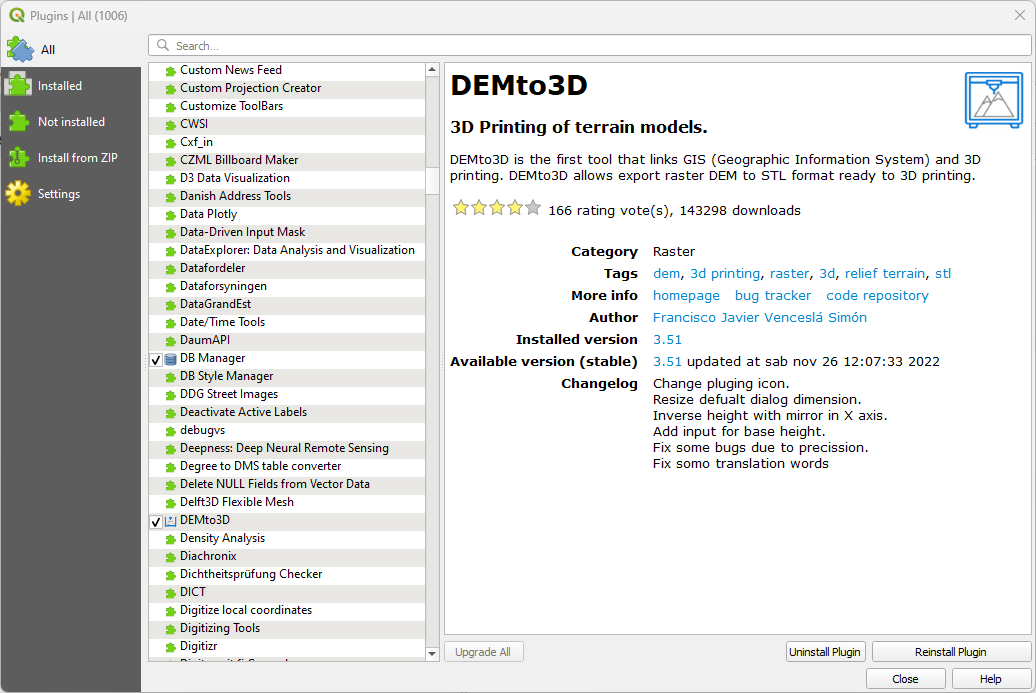Click the DB Manager database icon
1036x693 pixels.
pyautogui.click(x=170, y=359)
